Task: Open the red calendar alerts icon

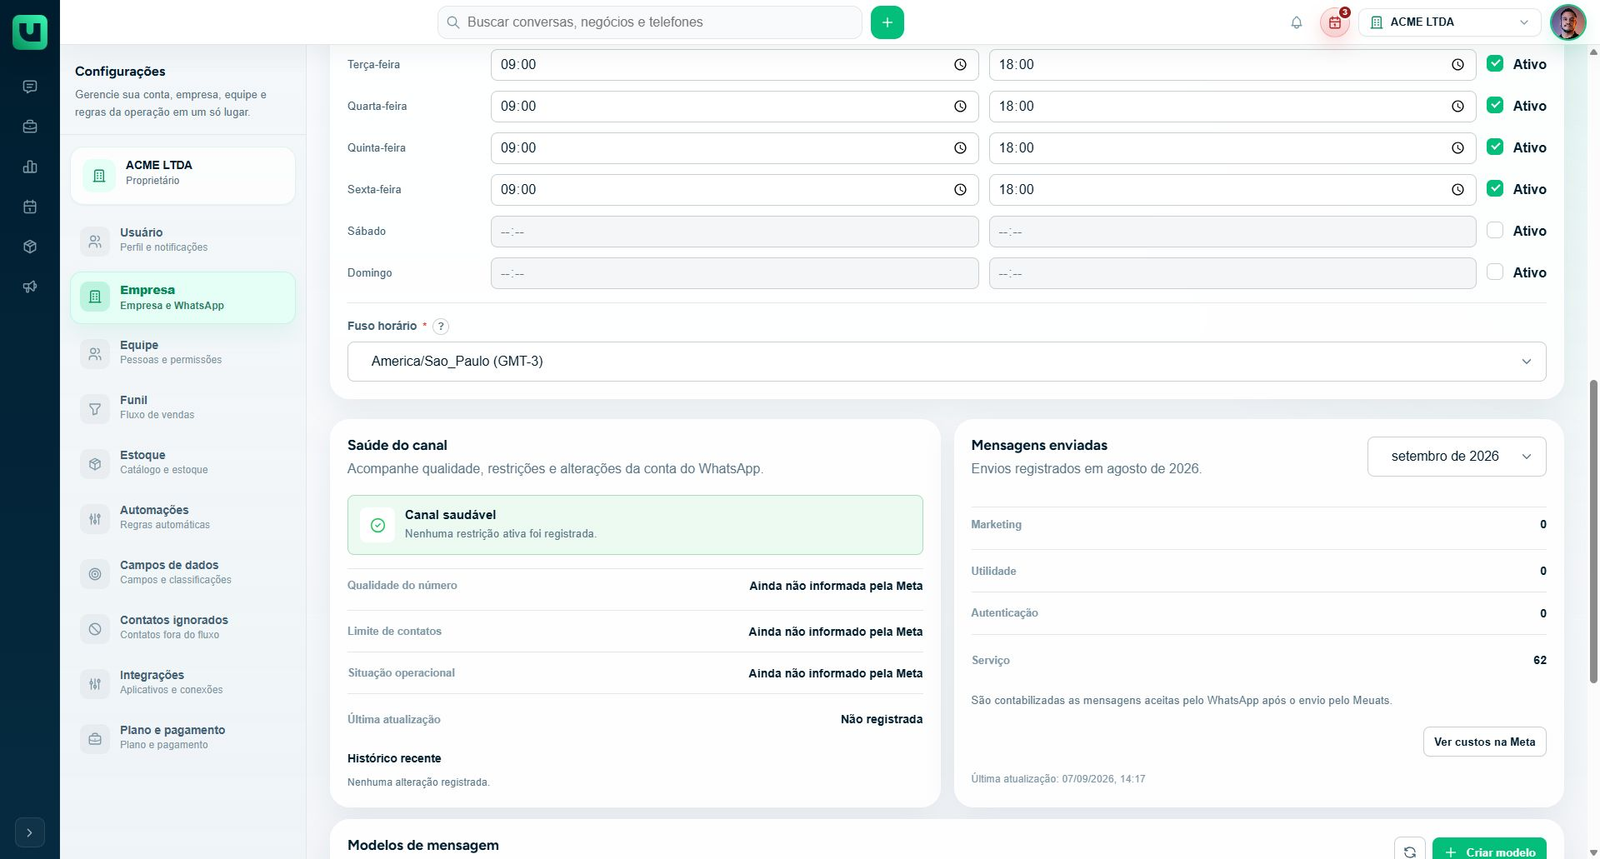Action: tap(1335, 22)
